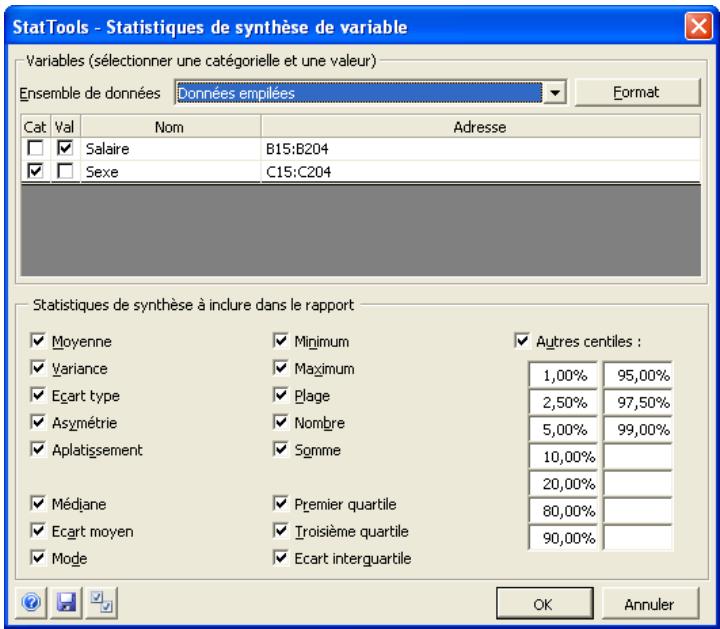Toggle the Ecart moyen checkbox
This screenshot has height=629, width=720.
coord(38,530)
